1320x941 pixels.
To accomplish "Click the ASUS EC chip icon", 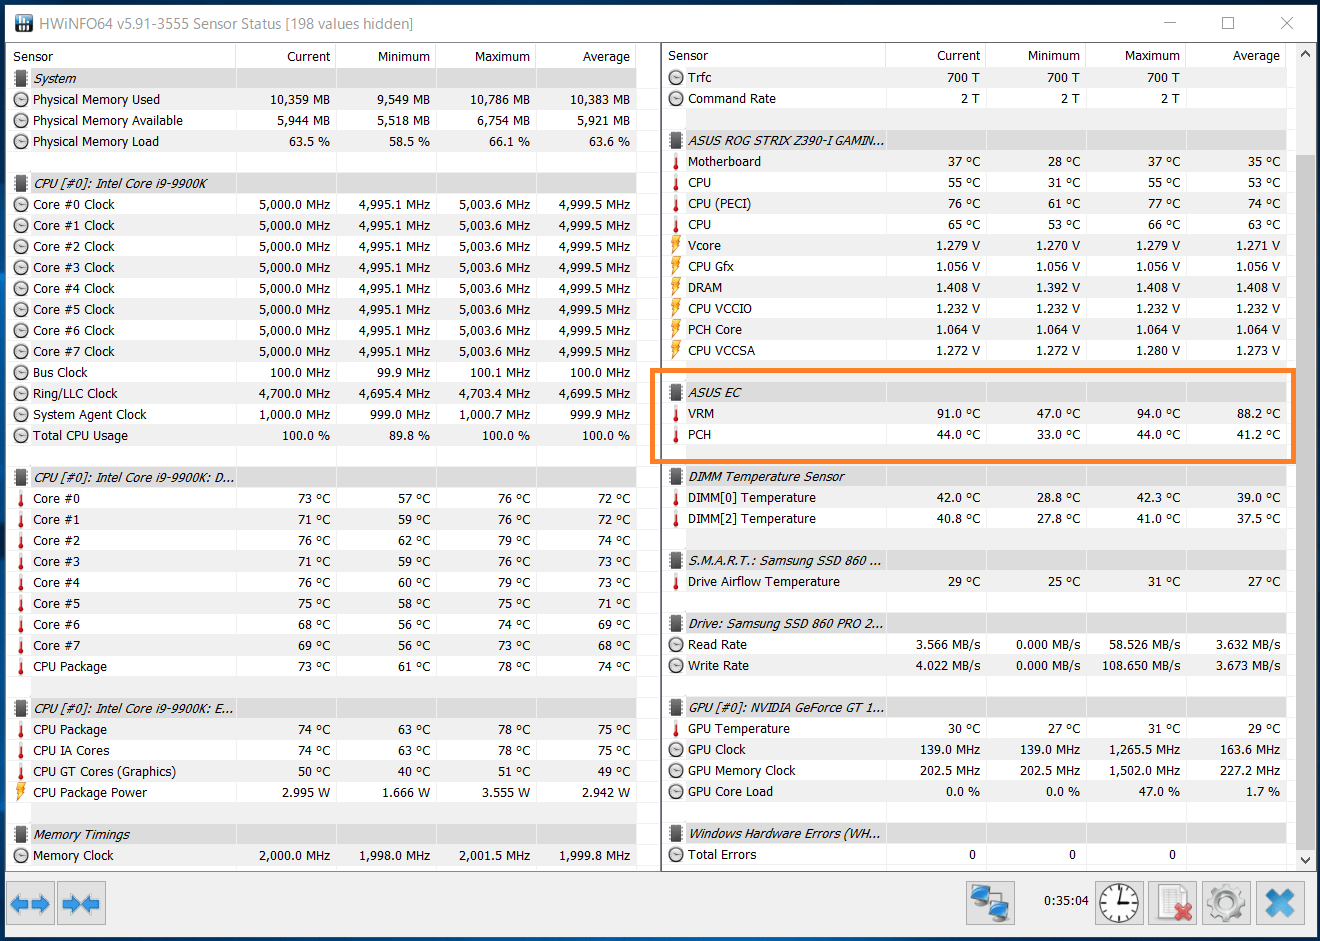I will click(x=676, y=393).
